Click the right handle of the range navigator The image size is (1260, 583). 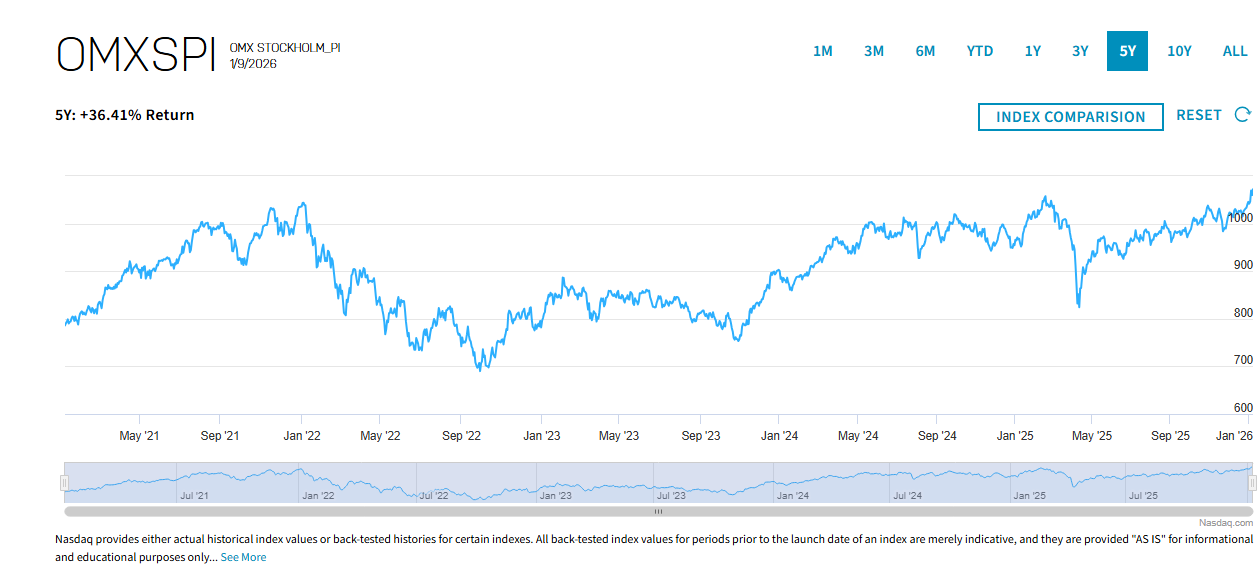[1252, 483]
